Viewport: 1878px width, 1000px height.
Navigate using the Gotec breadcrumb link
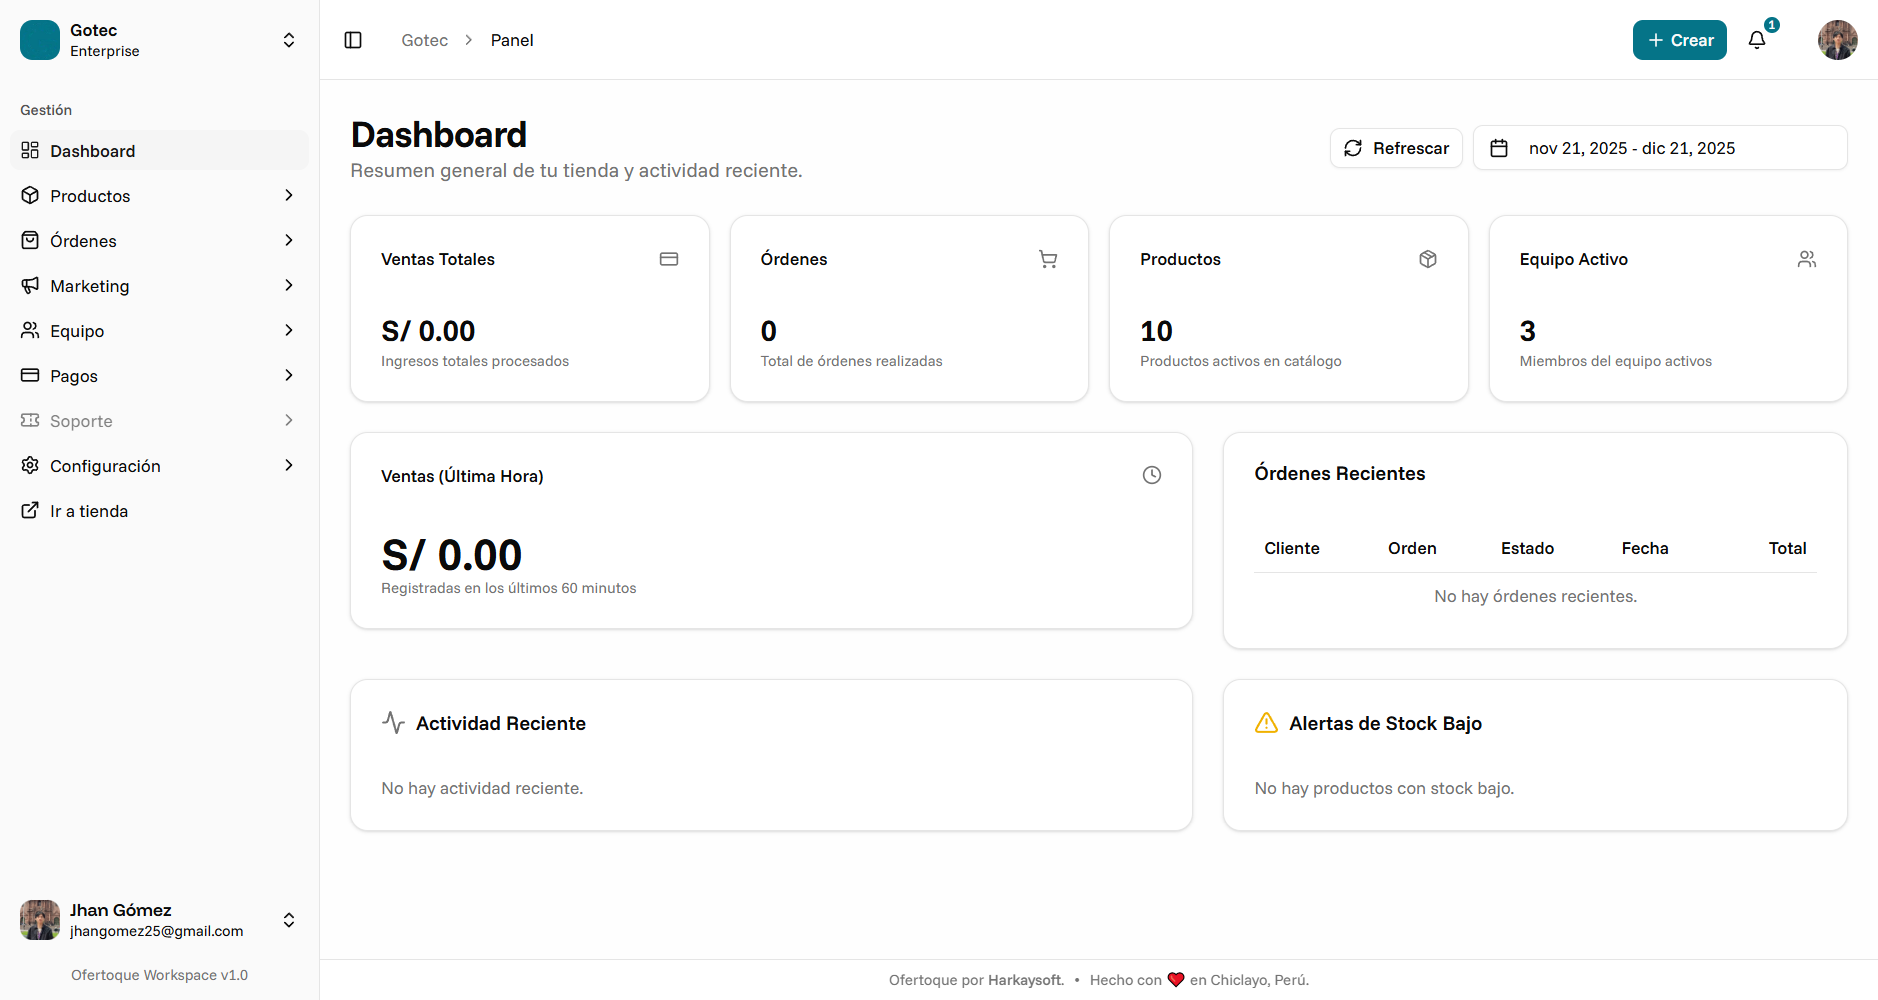(424, 40)
